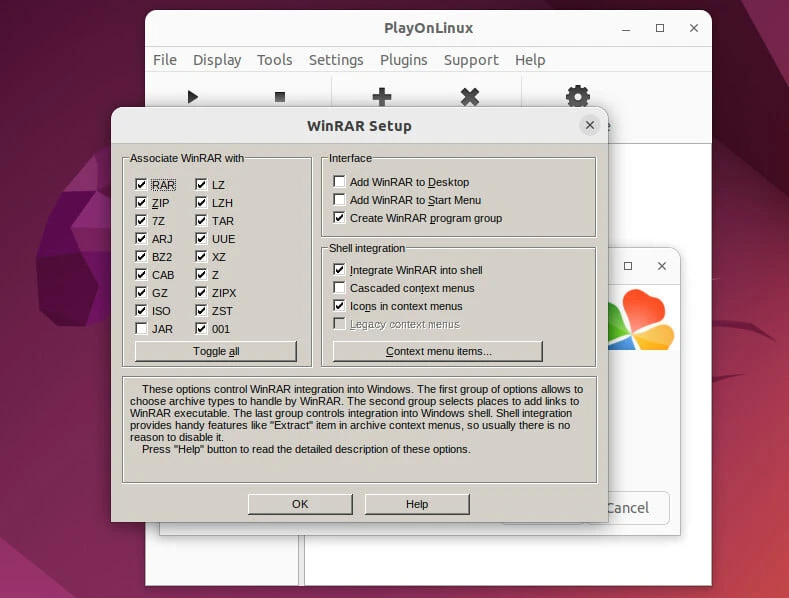Viewport: 789px width, 598px height.
Task: Open the File menu
Action: [x=165, y=60]
